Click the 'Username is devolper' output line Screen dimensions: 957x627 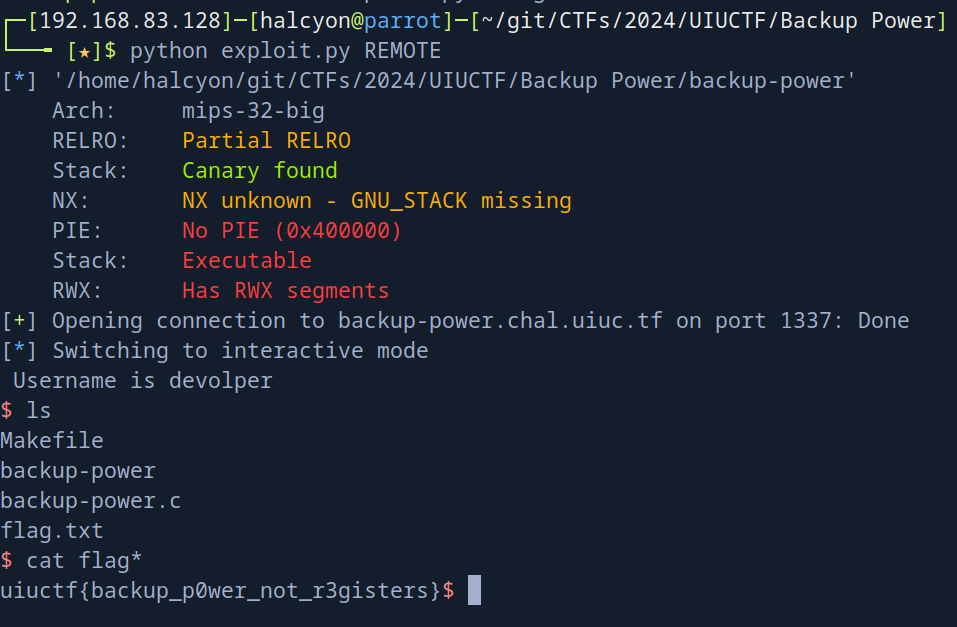pos(142,381)
